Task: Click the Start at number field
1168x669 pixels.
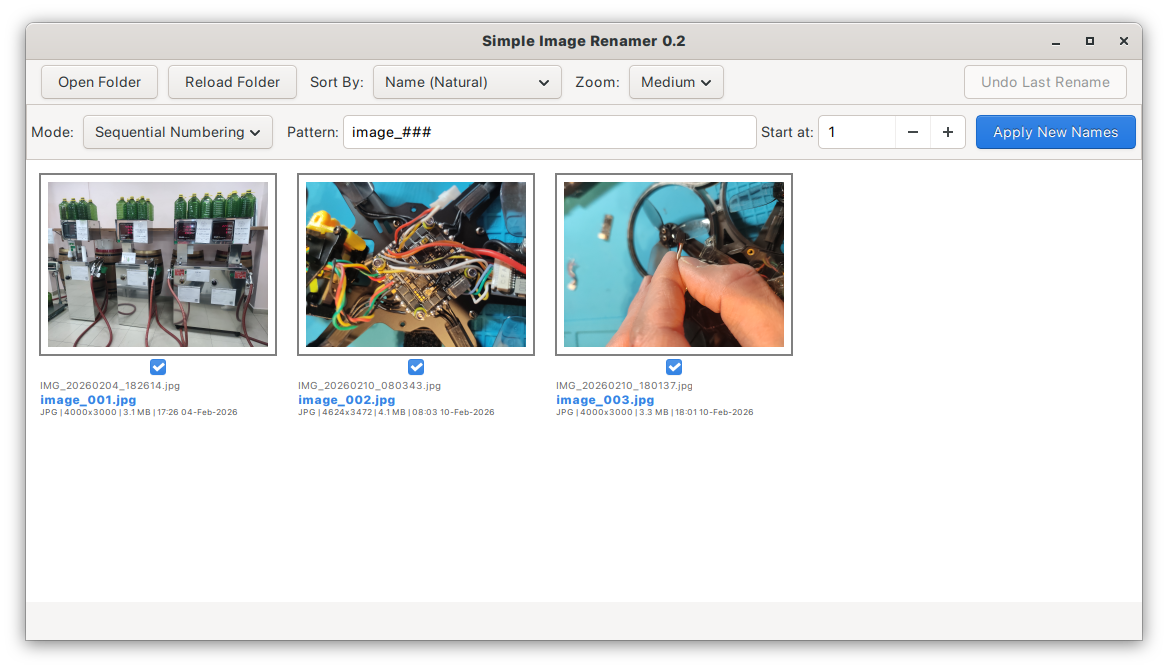Action: tap(856, 132)
